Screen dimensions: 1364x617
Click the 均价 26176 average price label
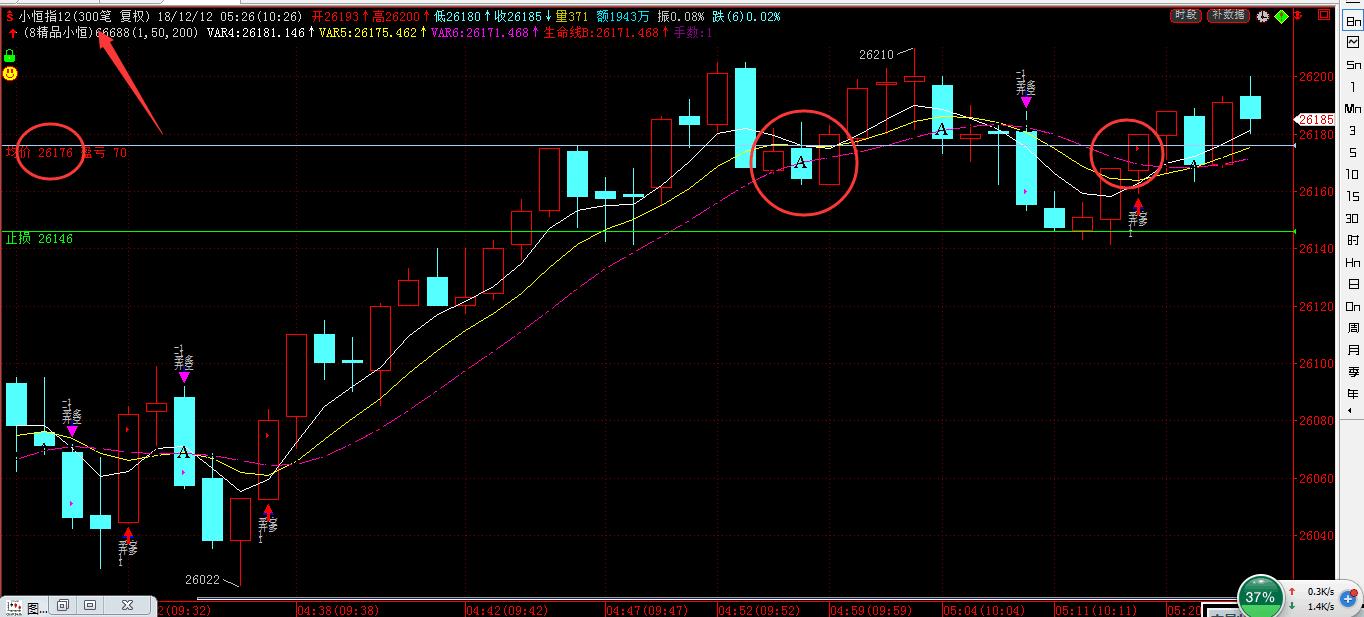point(39,153)
